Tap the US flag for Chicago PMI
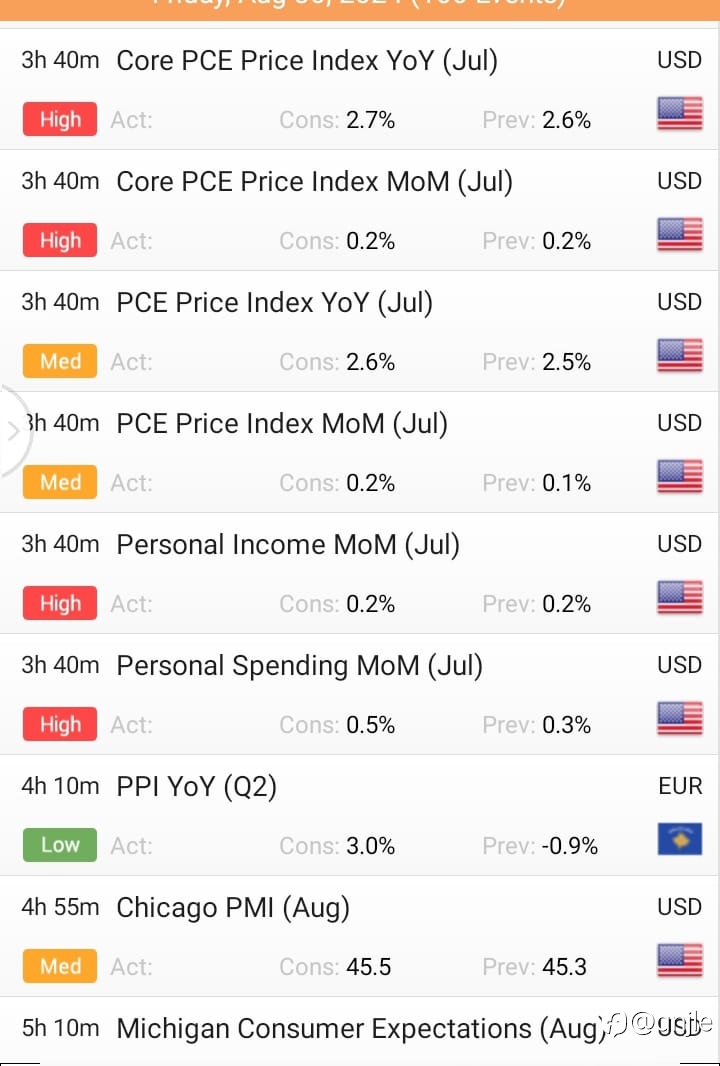Screen dimensions: 720x1066 tap(679, 960)
